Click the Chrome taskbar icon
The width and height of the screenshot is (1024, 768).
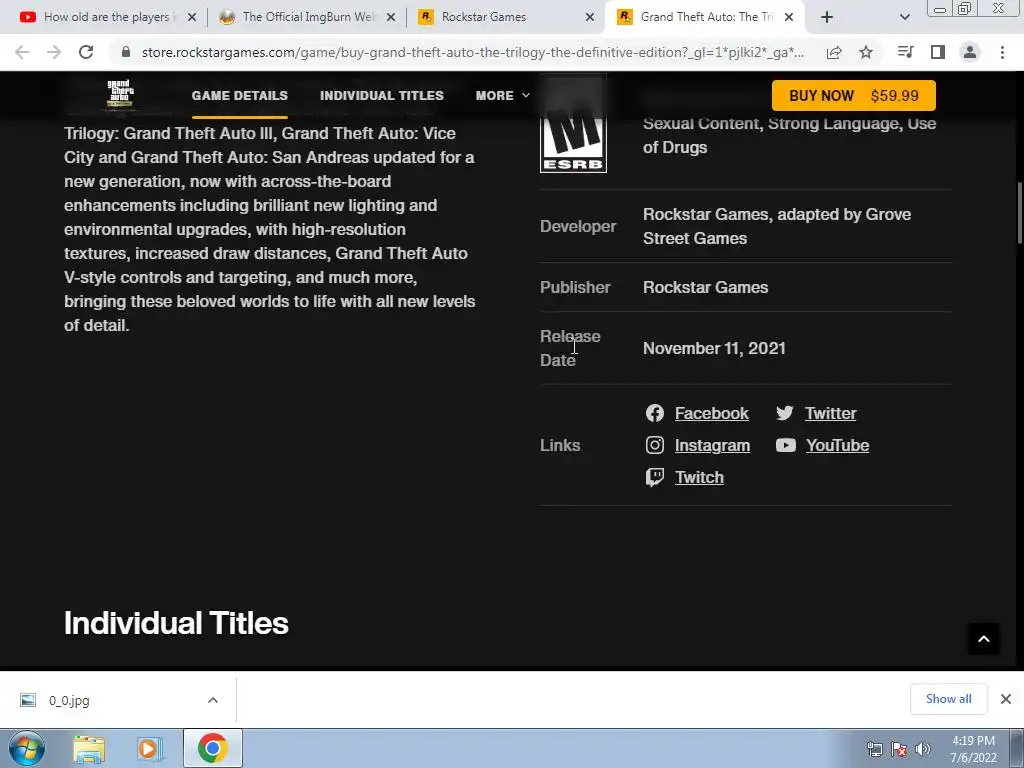[212, 748]
